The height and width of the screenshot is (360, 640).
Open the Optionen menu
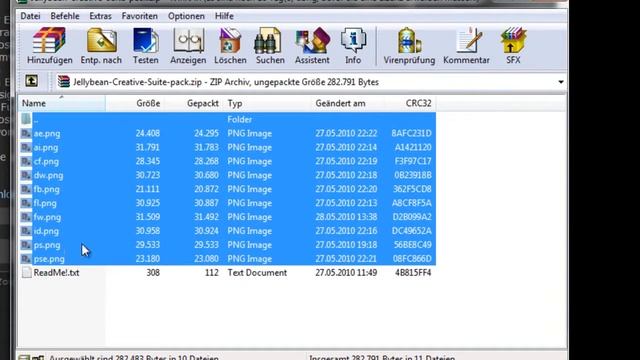[186, 16]
